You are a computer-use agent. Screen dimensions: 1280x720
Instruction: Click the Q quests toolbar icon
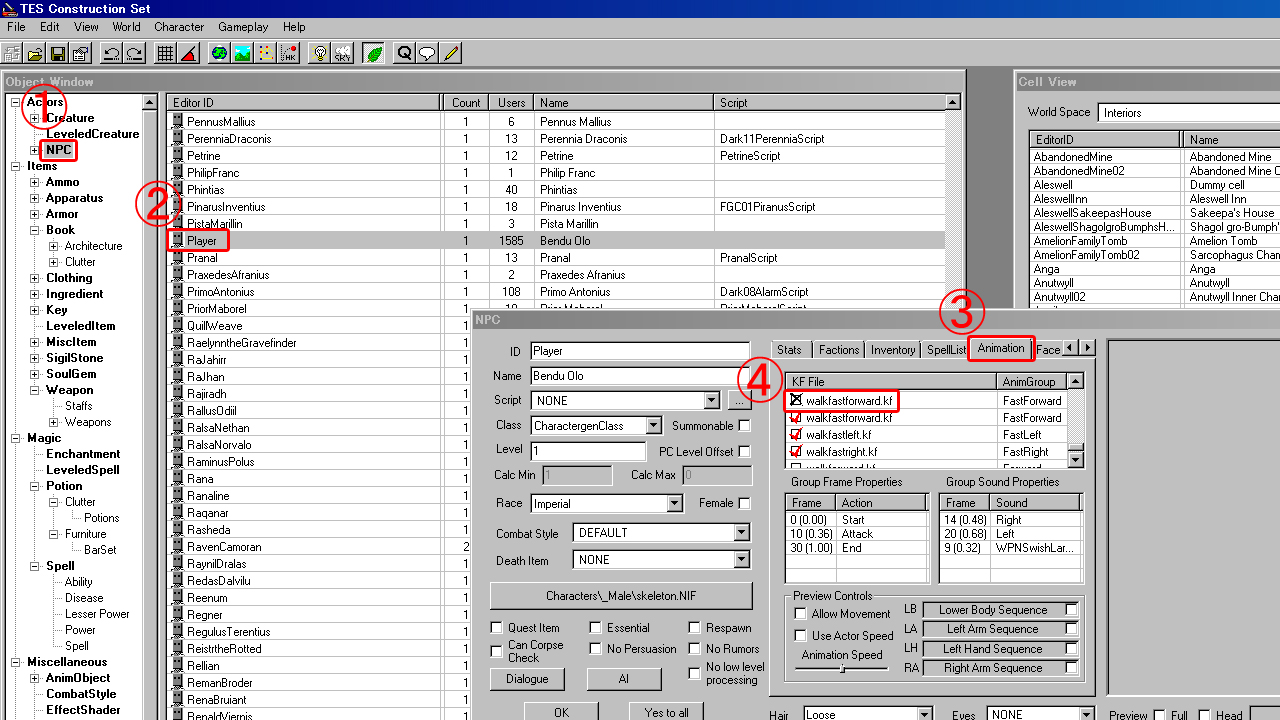(404, 53)
